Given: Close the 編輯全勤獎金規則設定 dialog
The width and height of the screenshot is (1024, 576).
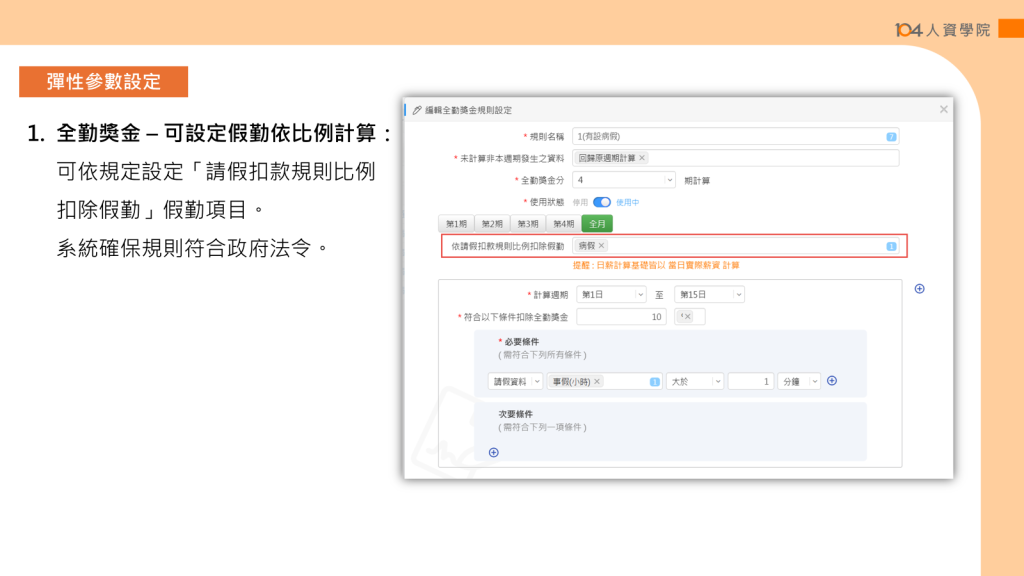Looking at the screenshot, I should click(x=943, y=109).
